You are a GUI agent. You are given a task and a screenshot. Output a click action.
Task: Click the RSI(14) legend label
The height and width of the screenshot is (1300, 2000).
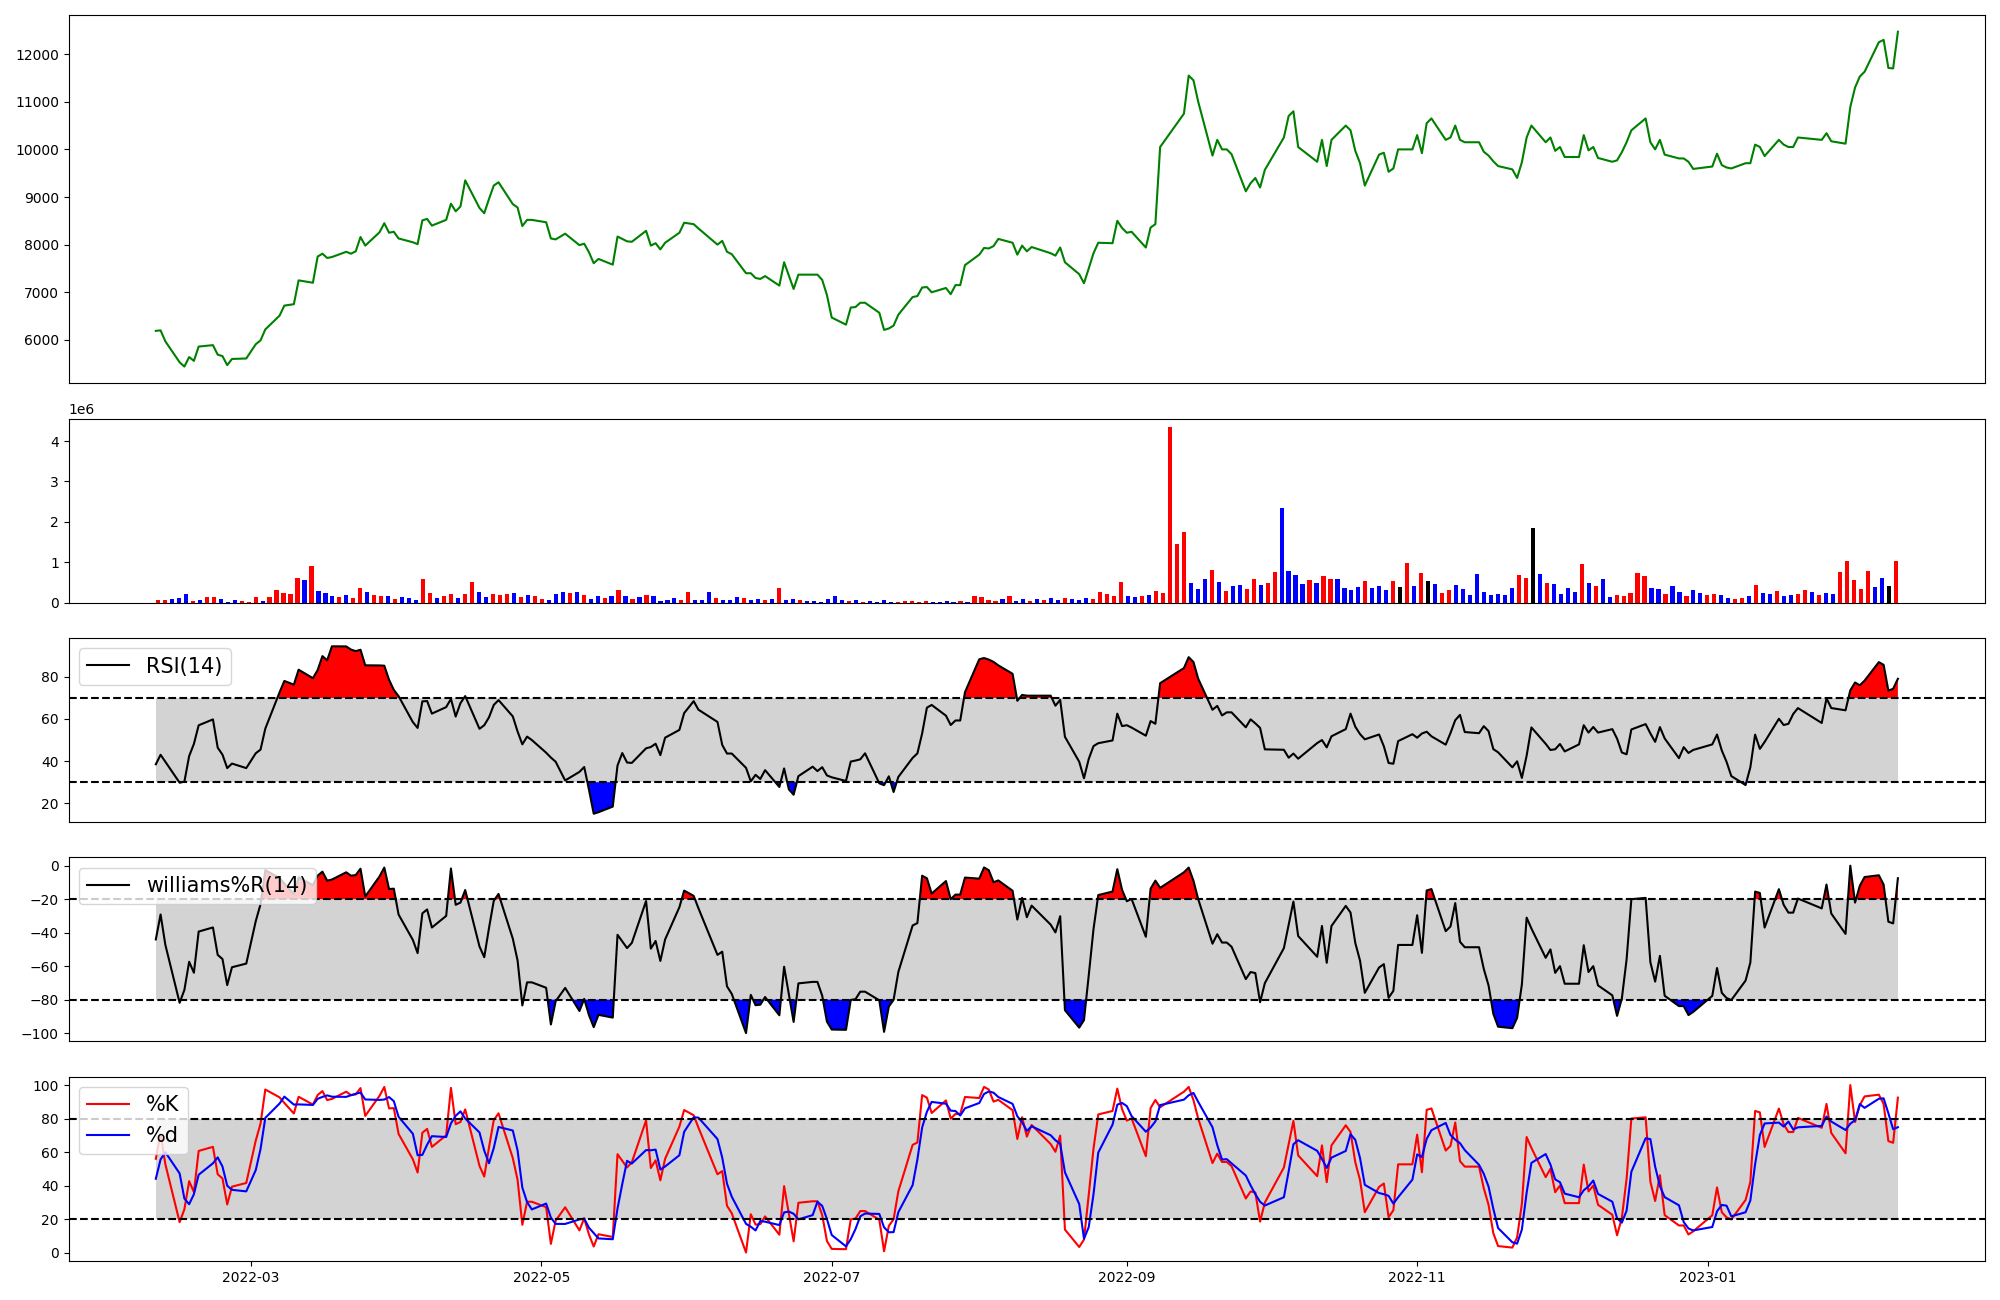[184, 666]
